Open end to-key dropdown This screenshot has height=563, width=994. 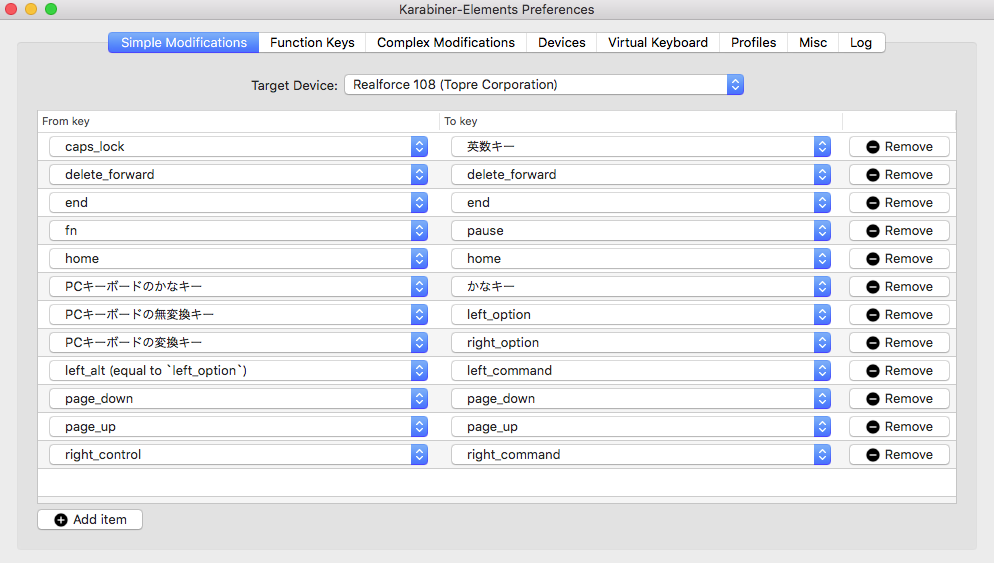click(x=641, y=202)
